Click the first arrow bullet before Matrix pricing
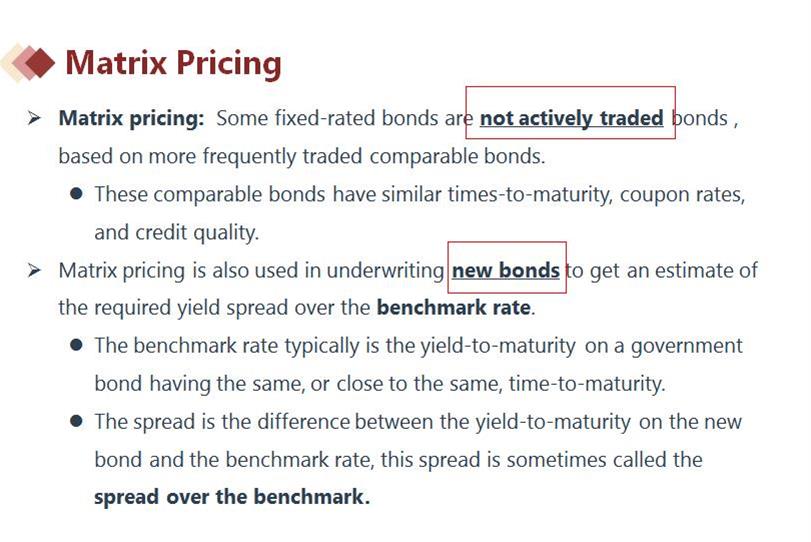 pyautogui.click(x=34, y=118)
